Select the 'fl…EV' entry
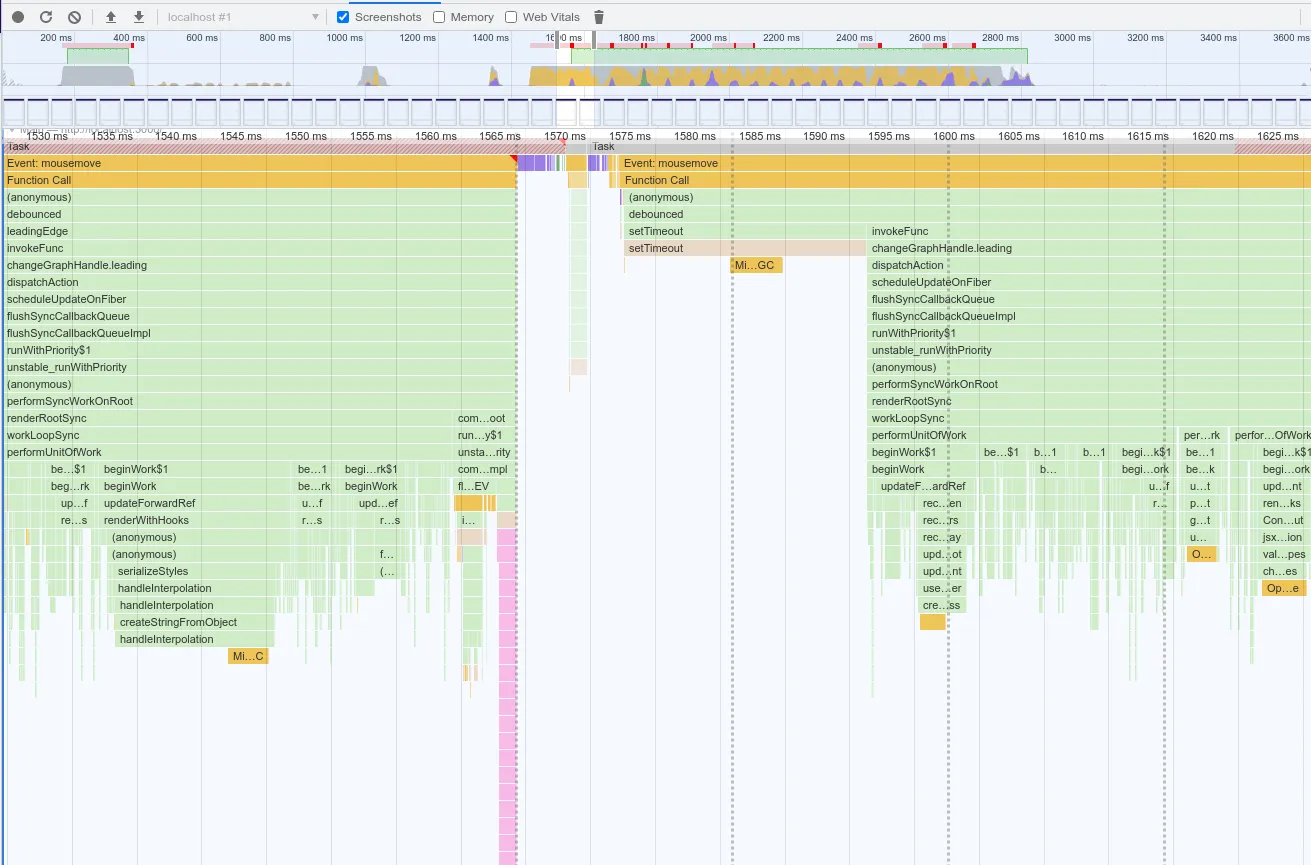The width and height of the screenshot is (1311, 865). 478,486
